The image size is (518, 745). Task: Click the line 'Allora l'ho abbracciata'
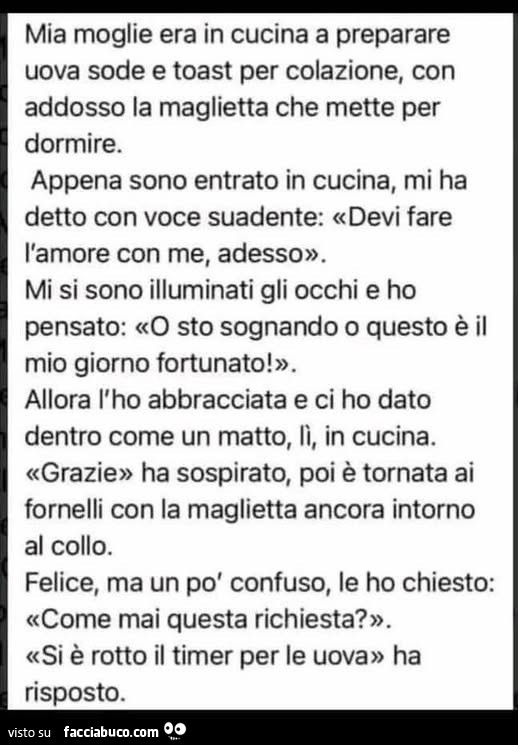click(x=155, y=400)
